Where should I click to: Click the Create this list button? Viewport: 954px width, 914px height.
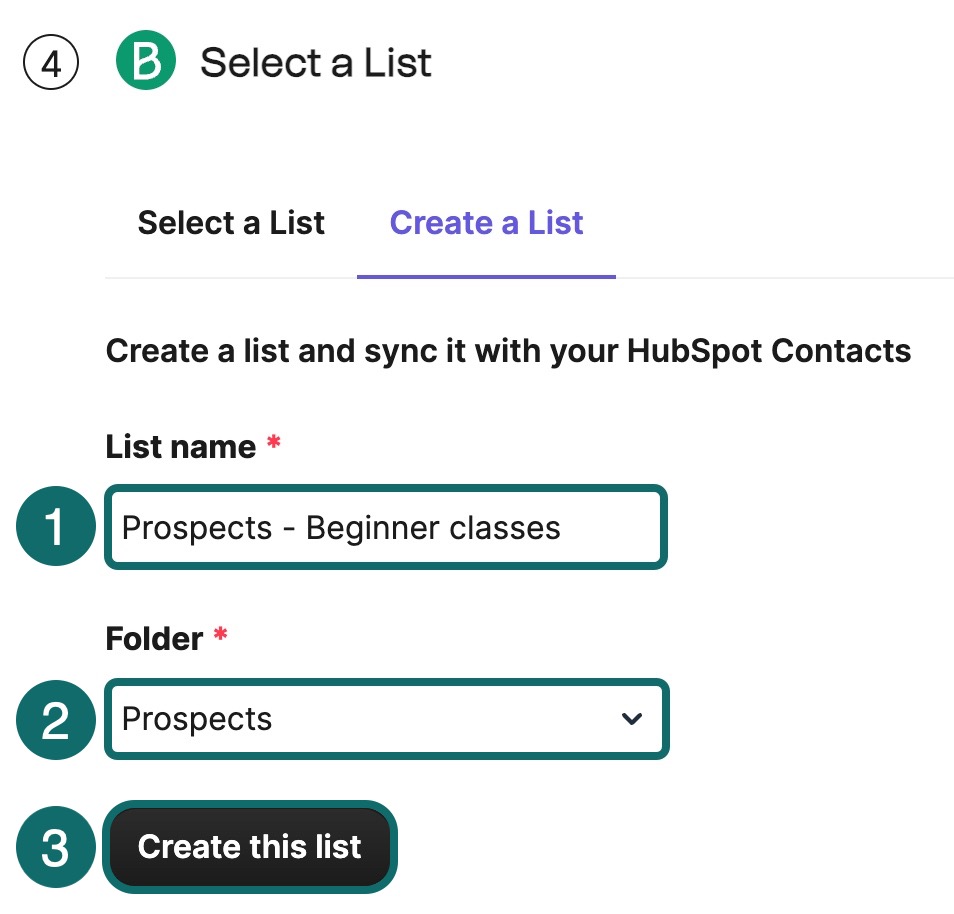pyautogui.click(x=250, y=847)
